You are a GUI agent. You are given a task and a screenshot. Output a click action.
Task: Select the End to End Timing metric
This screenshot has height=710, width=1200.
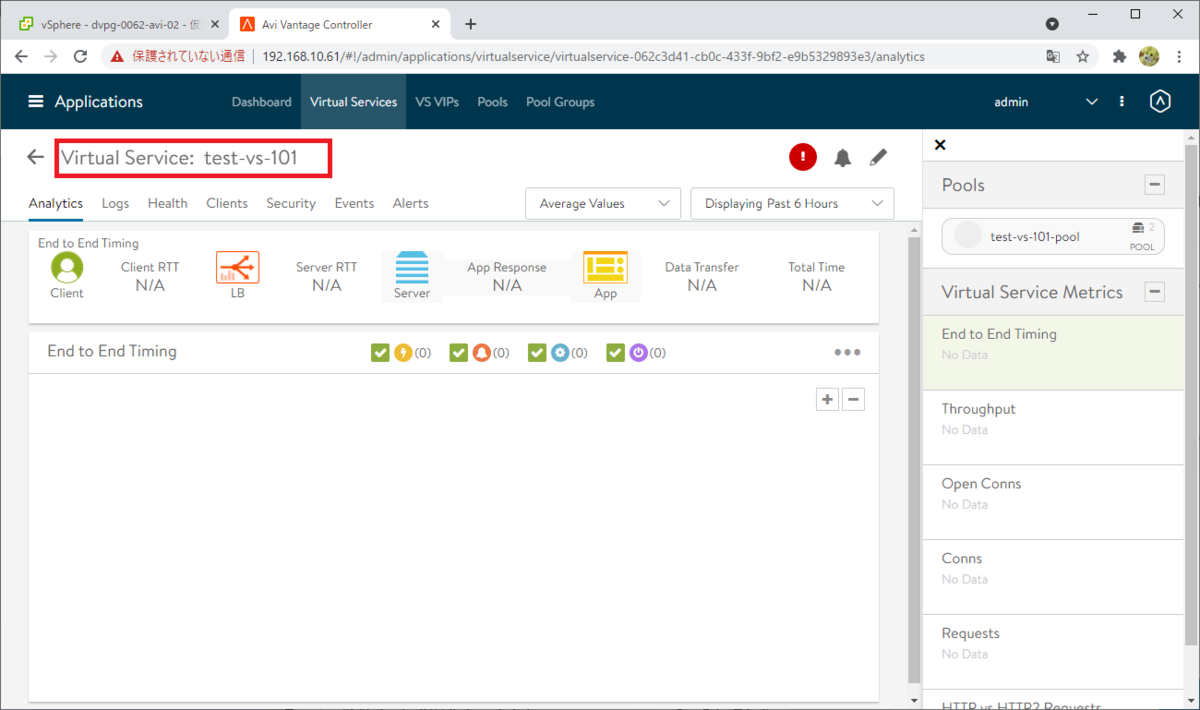point(1052,353)
